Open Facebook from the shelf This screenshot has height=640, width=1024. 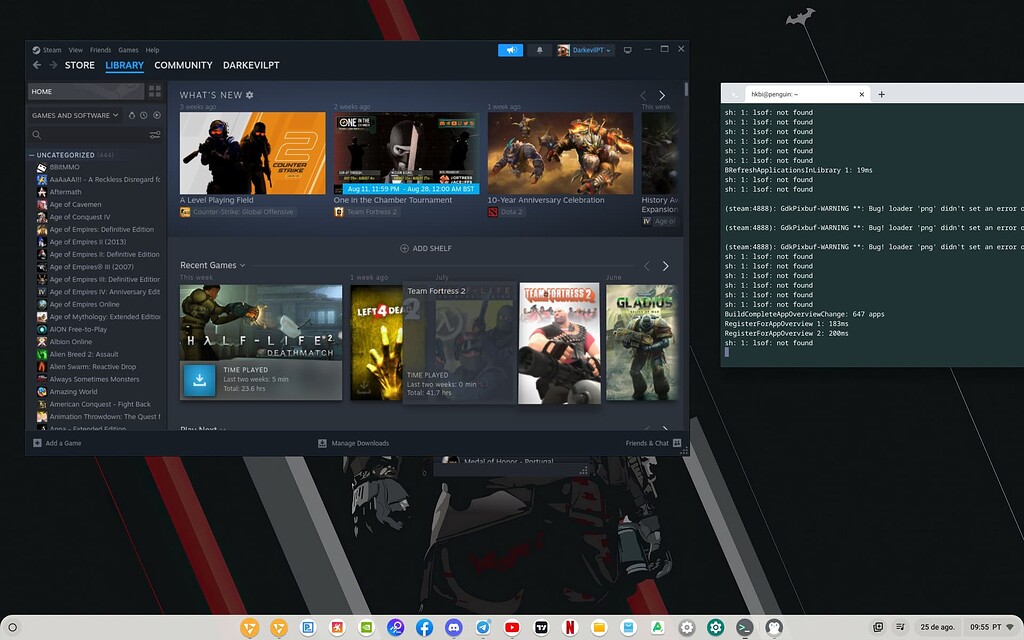[424, 628]
